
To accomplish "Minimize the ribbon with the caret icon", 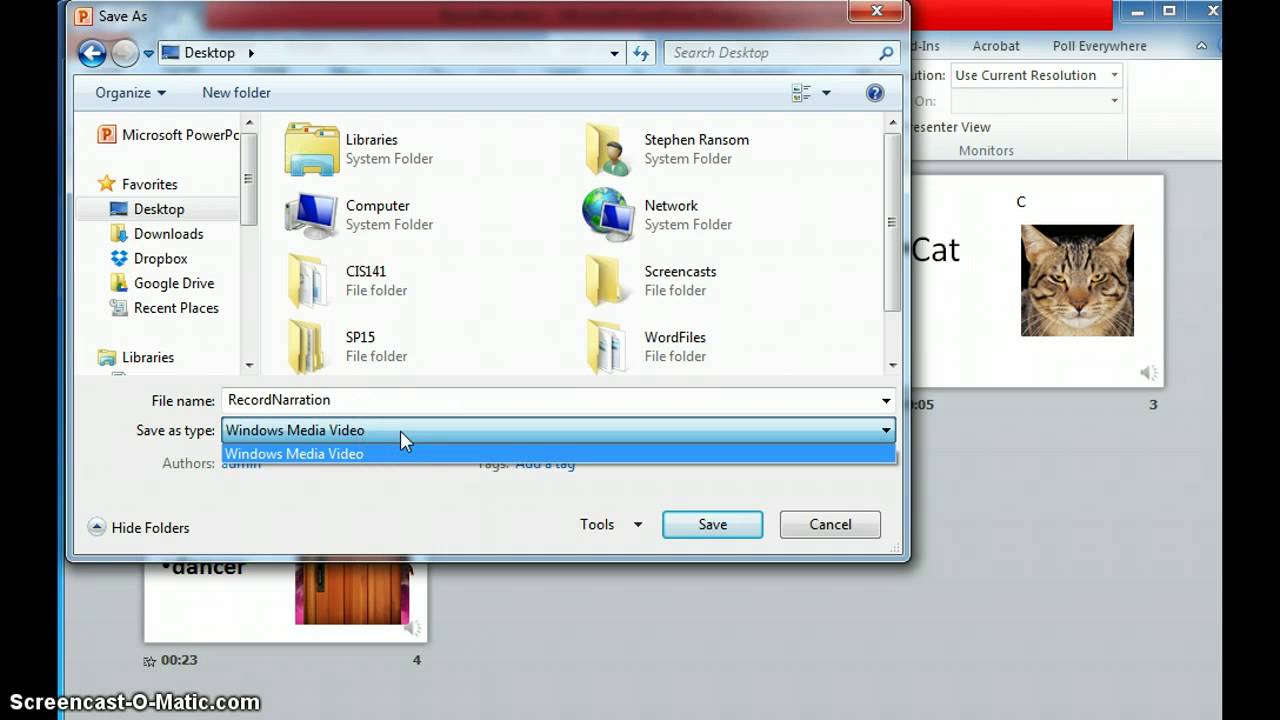I will 1202,46.
